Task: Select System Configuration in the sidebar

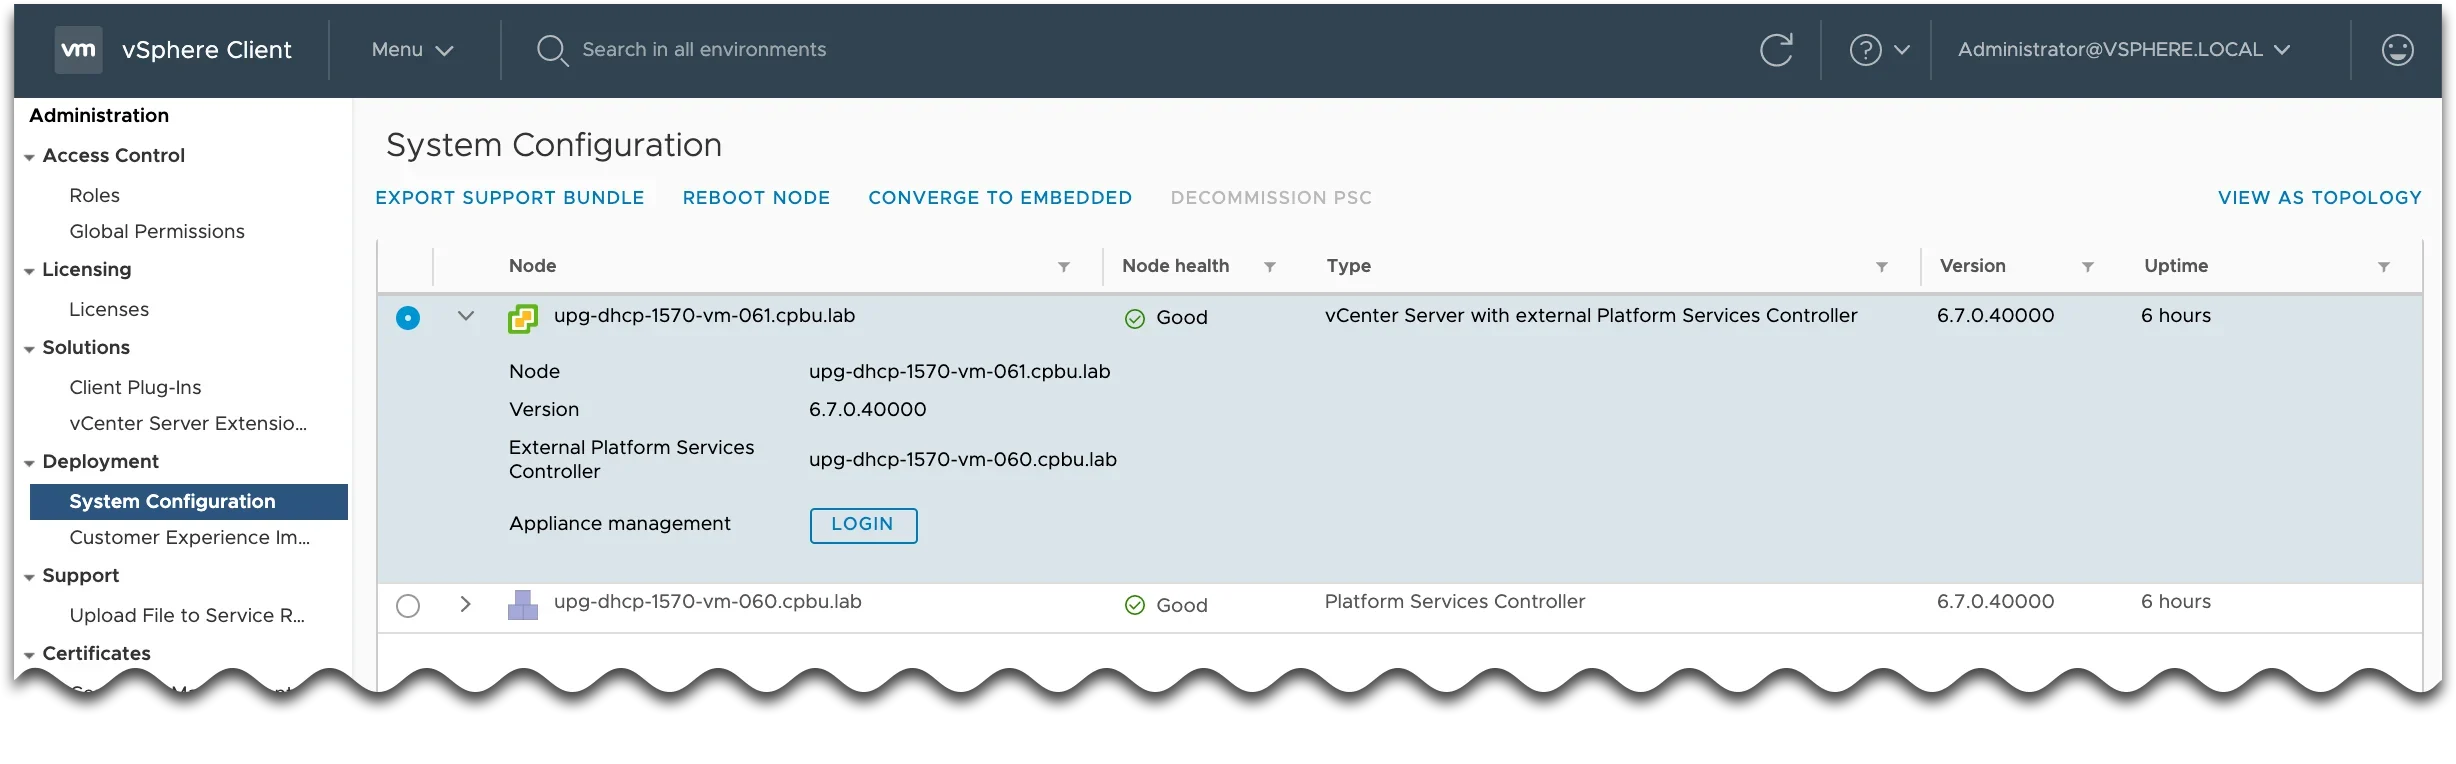Action: pyautogui.click(x=189, y=502)
